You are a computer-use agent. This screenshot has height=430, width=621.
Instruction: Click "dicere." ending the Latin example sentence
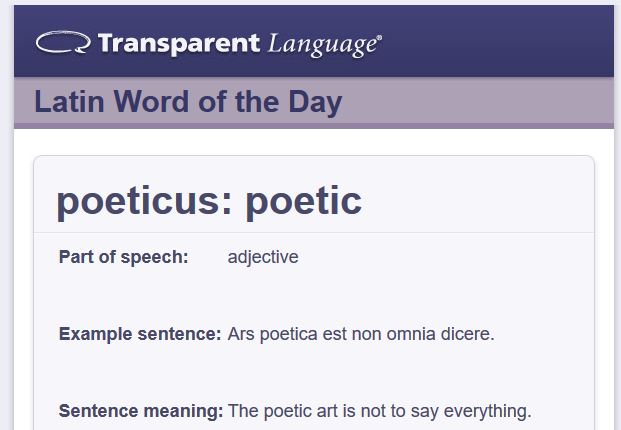pos(469,334)
